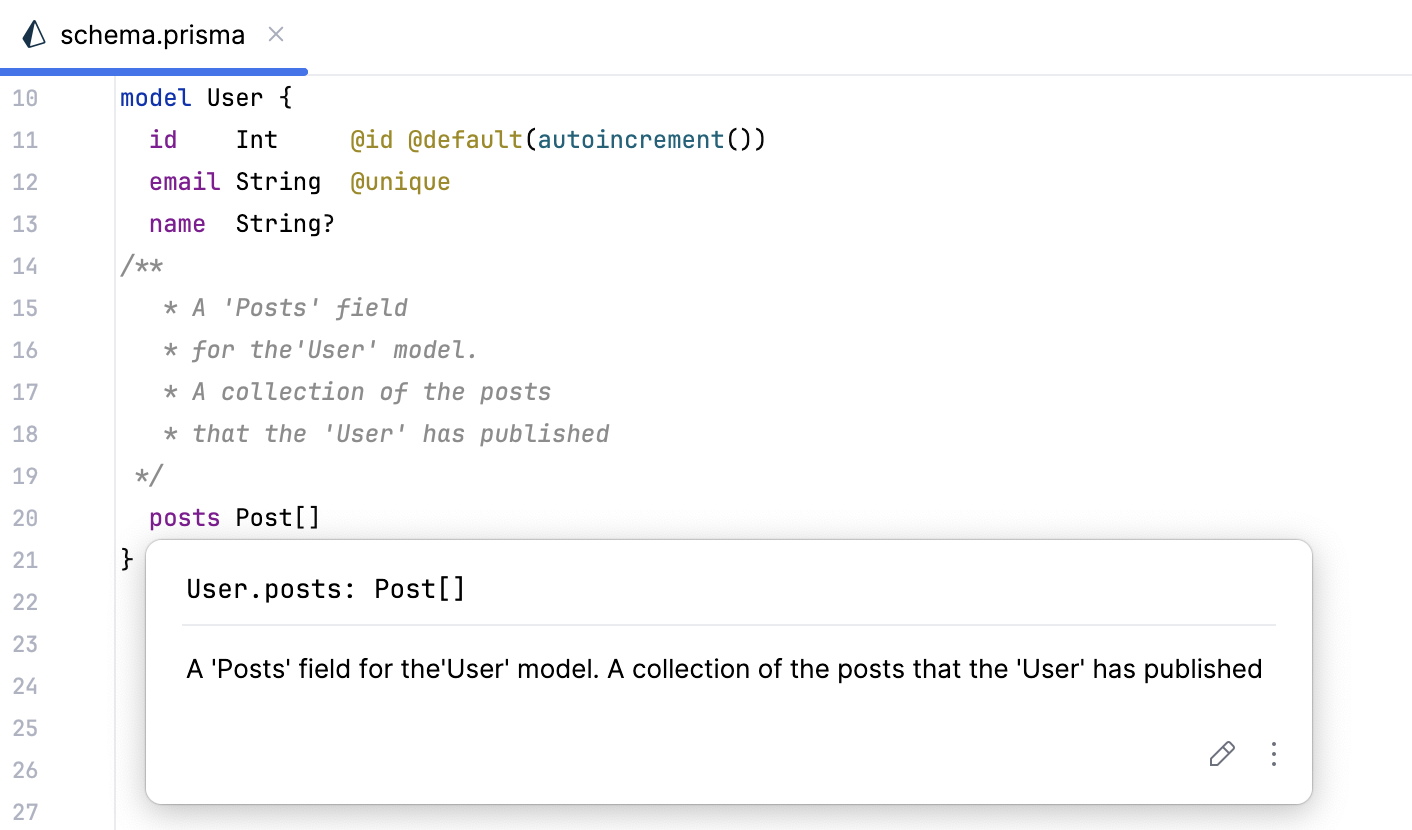Viewport: 1412px width, 830px height.
Task: Click the @unique attribute on the email field
Action: [x=400, y=181]
